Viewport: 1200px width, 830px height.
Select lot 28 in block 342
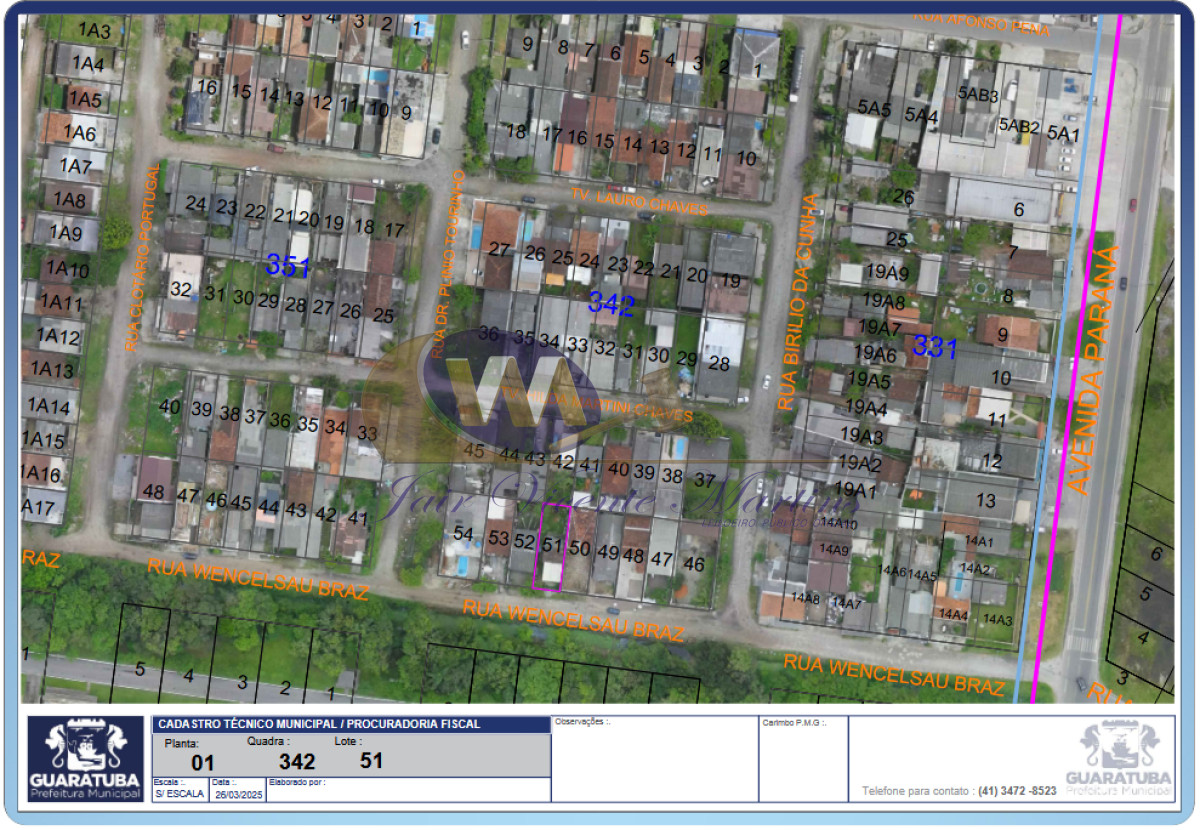click(719, 363)
